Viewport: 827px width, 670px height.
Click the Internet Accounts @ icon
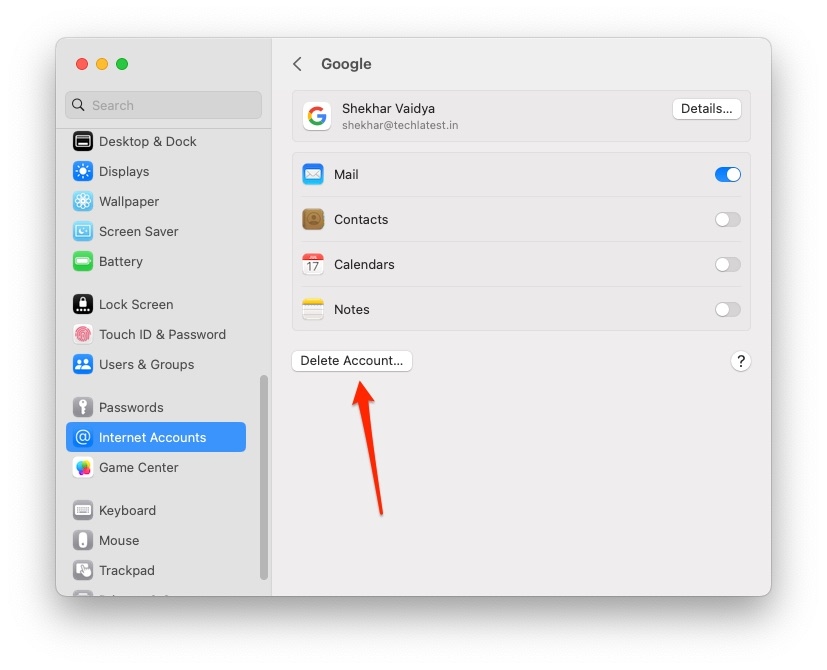tap(83, 437)
